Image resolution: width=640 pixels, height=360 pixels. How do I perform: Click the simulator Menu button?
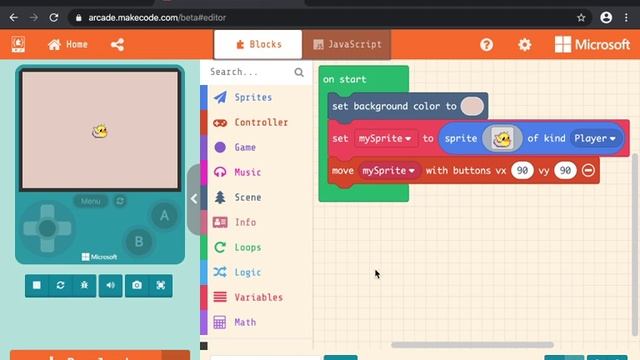91,201
